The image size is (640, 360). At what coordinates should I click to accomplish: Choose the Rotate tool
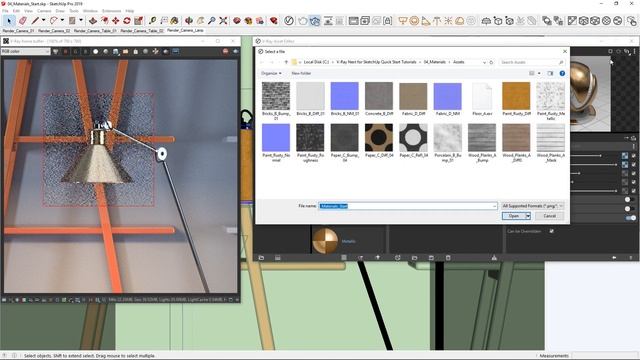pos(127,20)
